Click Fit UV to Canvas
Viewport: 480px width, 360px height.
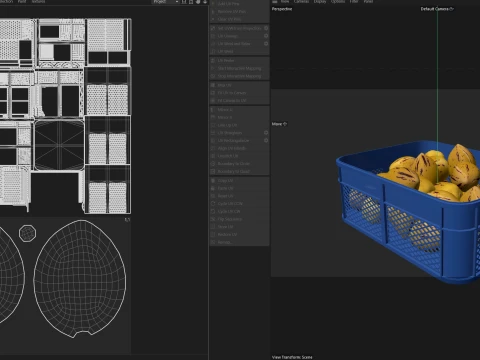coord(239,93)
